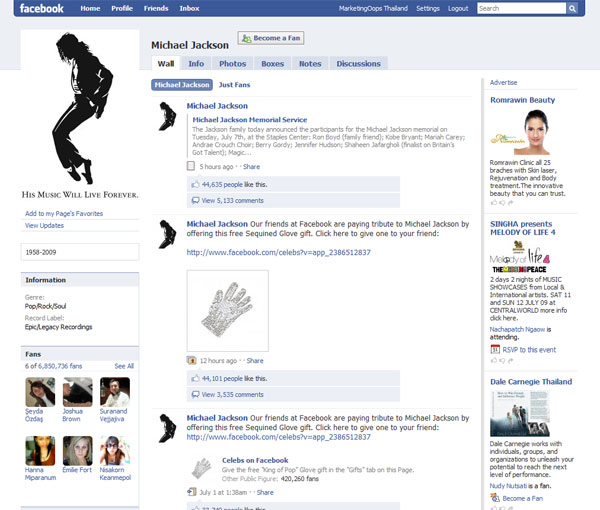Open Inbox in top navigation

189,8
